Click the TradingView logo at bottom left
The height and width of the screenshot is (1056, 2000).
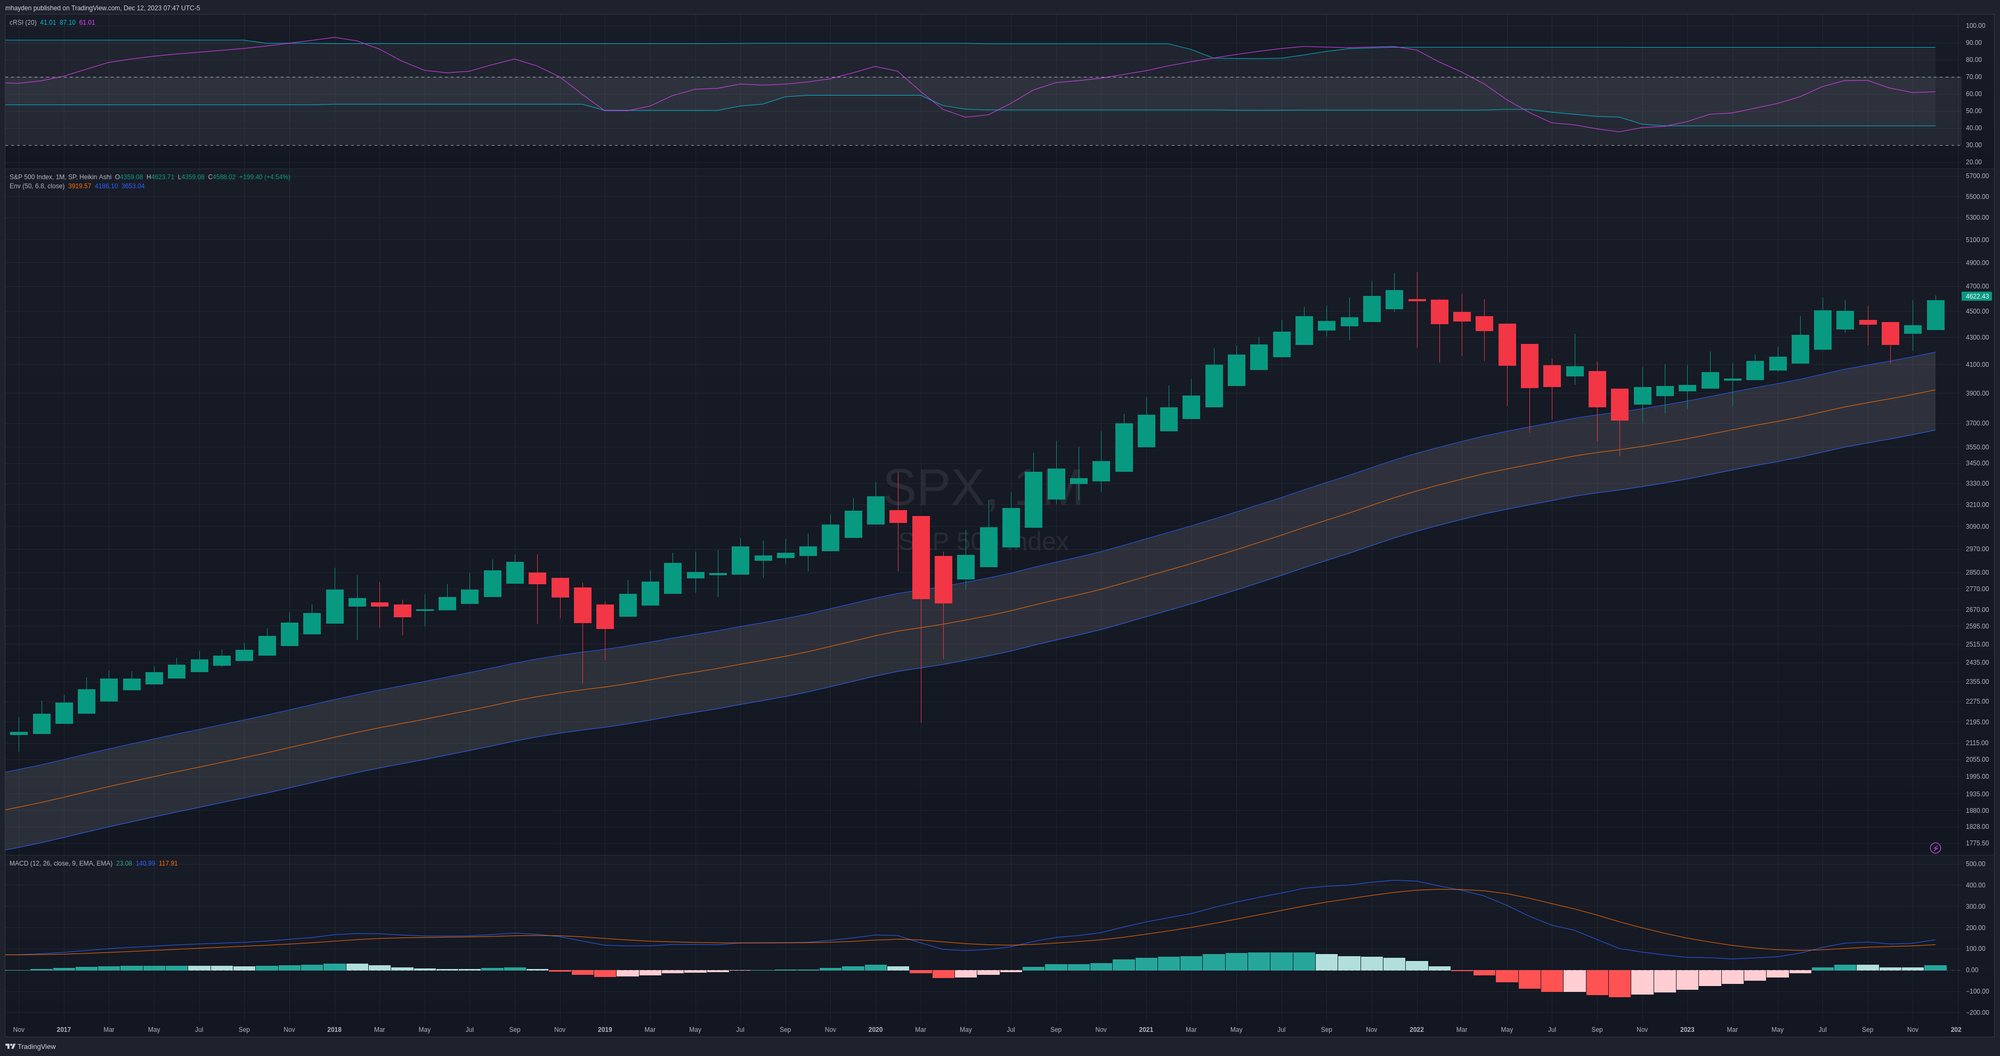30,1047
